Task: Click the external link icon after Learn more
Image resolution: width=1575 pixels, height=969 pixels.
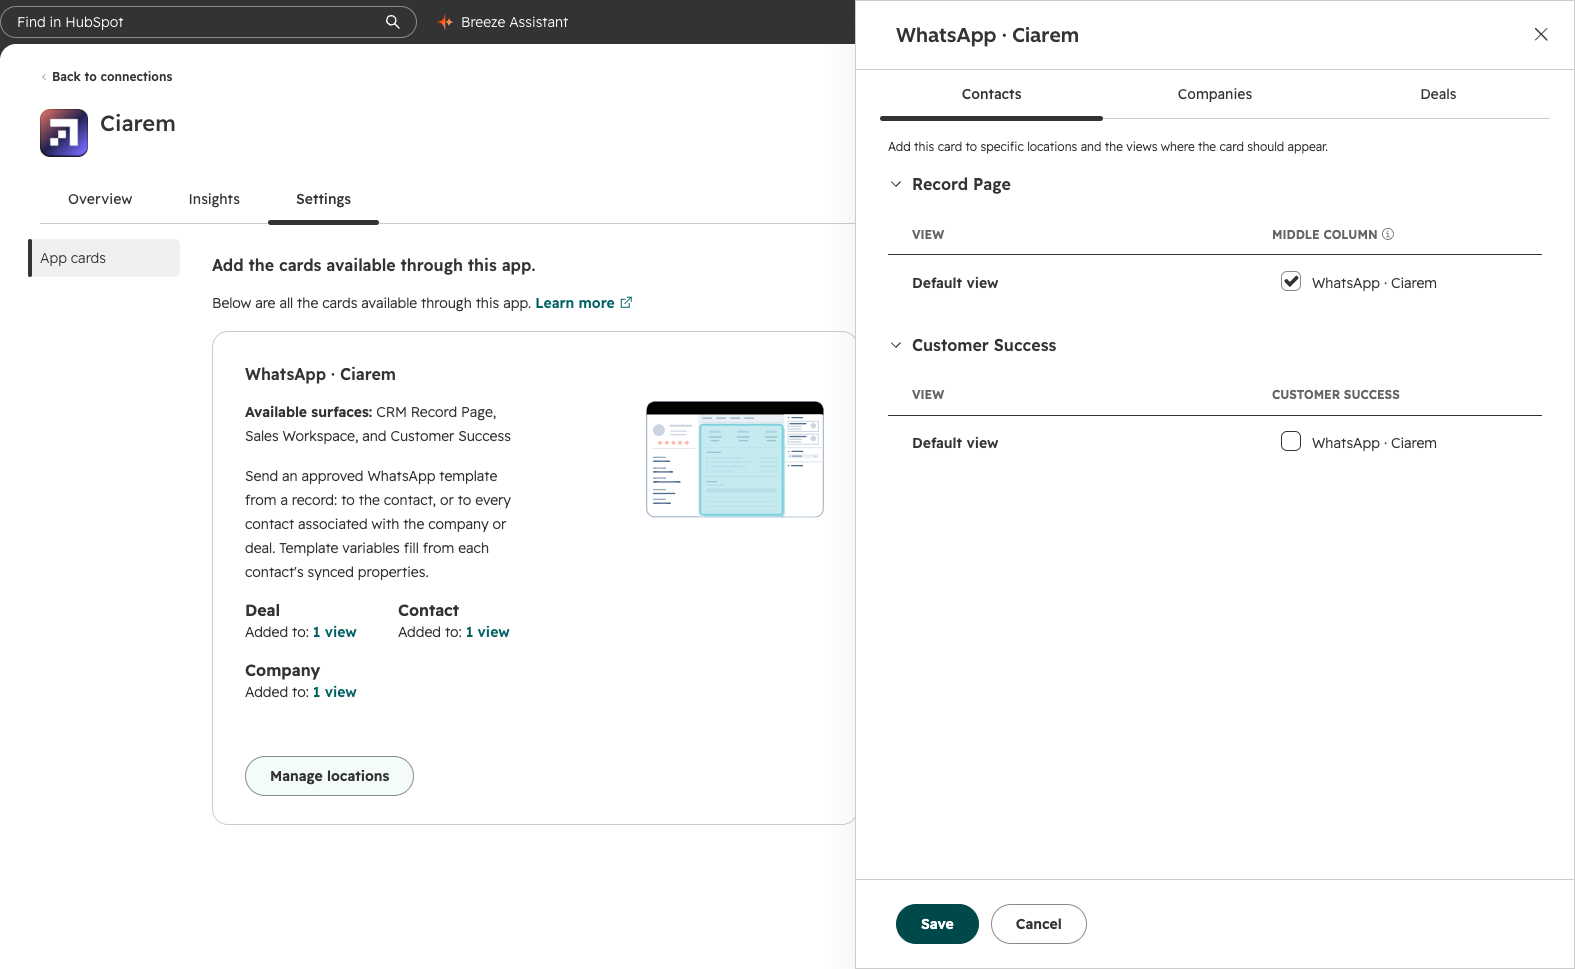Action: point(626,302)
